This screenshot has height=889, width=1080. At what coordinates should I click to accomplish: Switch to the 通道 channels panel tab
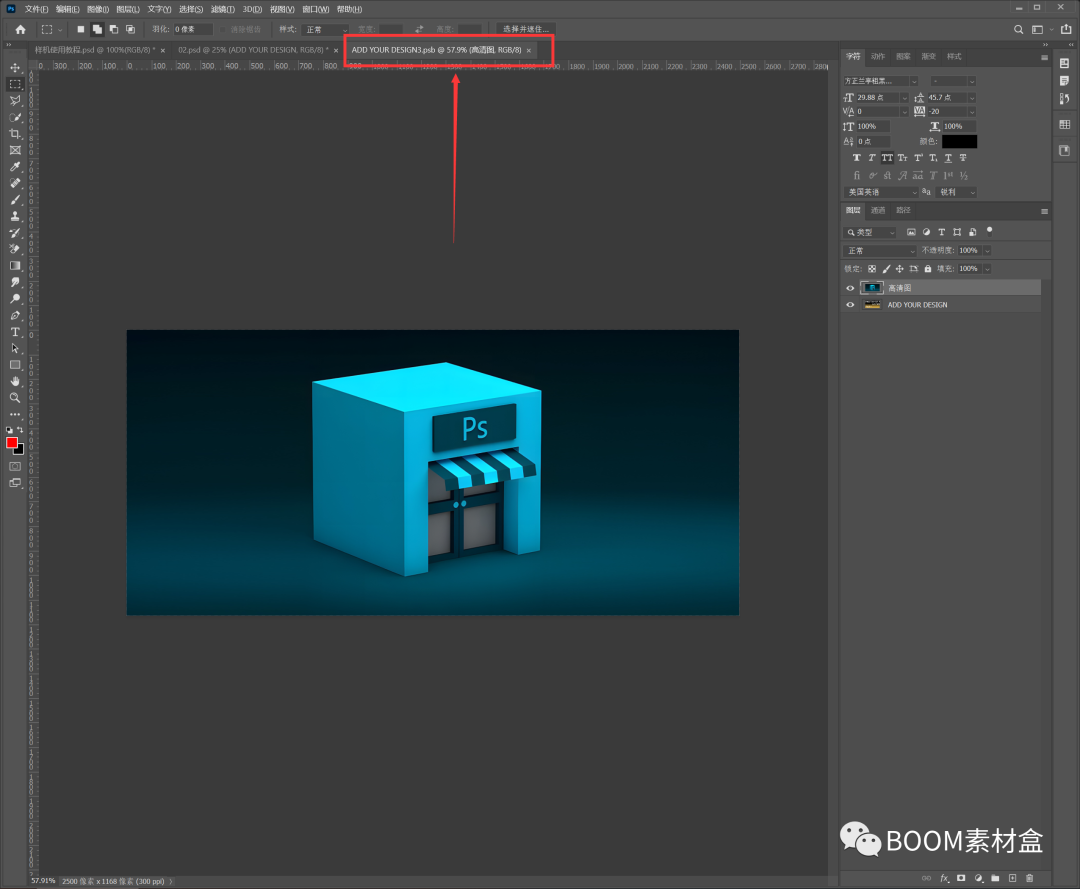point(878,211)
